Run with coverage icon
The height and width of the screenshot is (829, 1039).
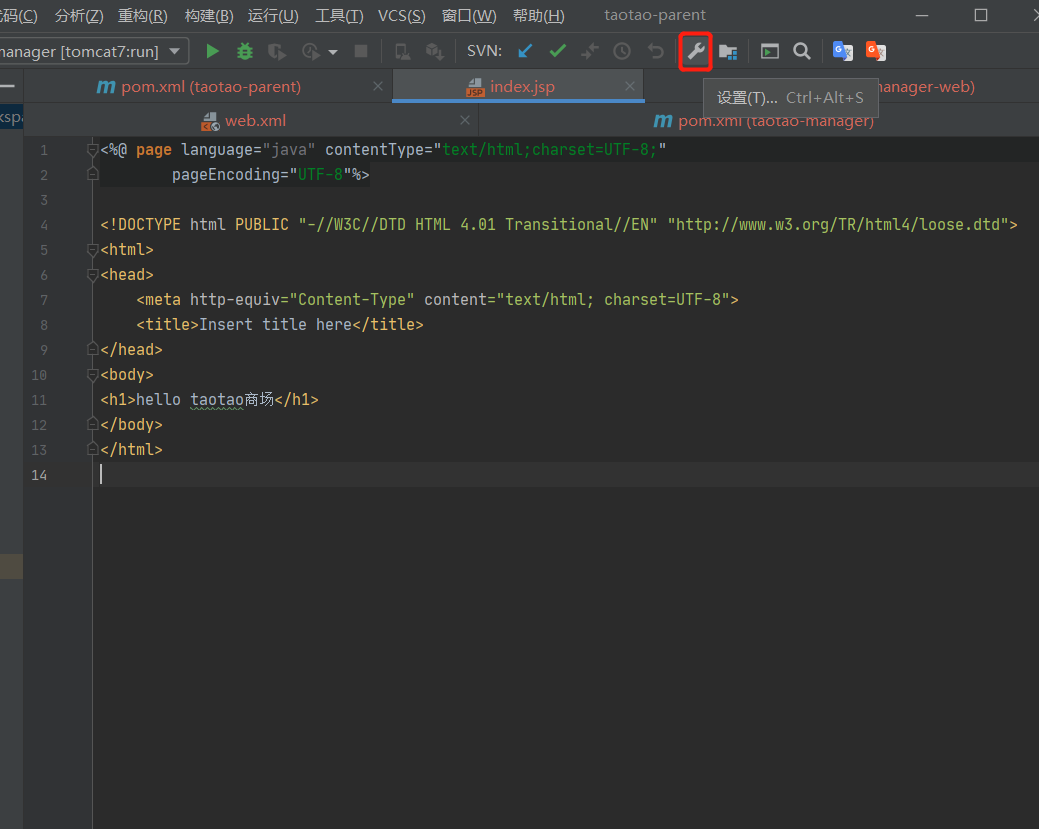[x=277, y=51]
